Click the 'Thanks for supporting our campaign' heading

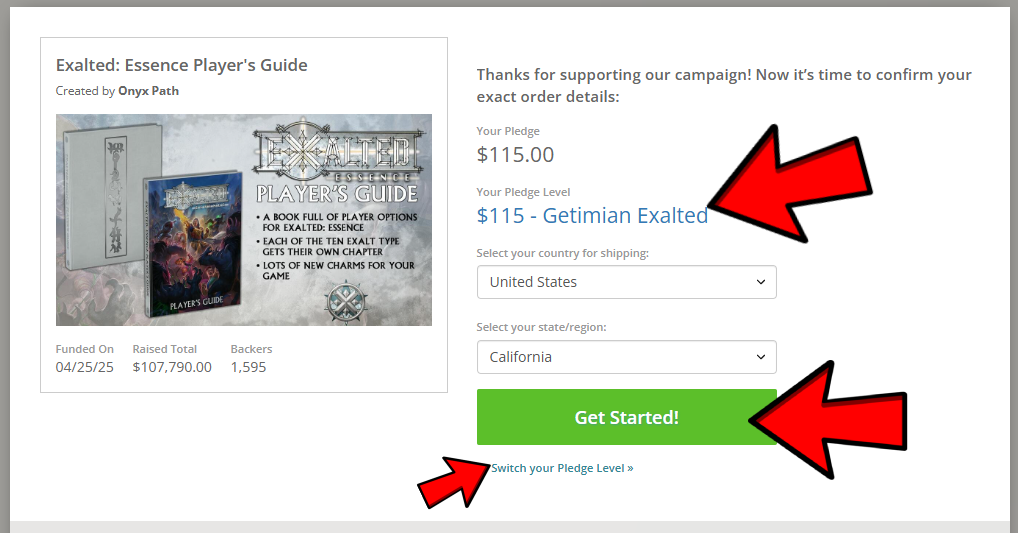724,85
